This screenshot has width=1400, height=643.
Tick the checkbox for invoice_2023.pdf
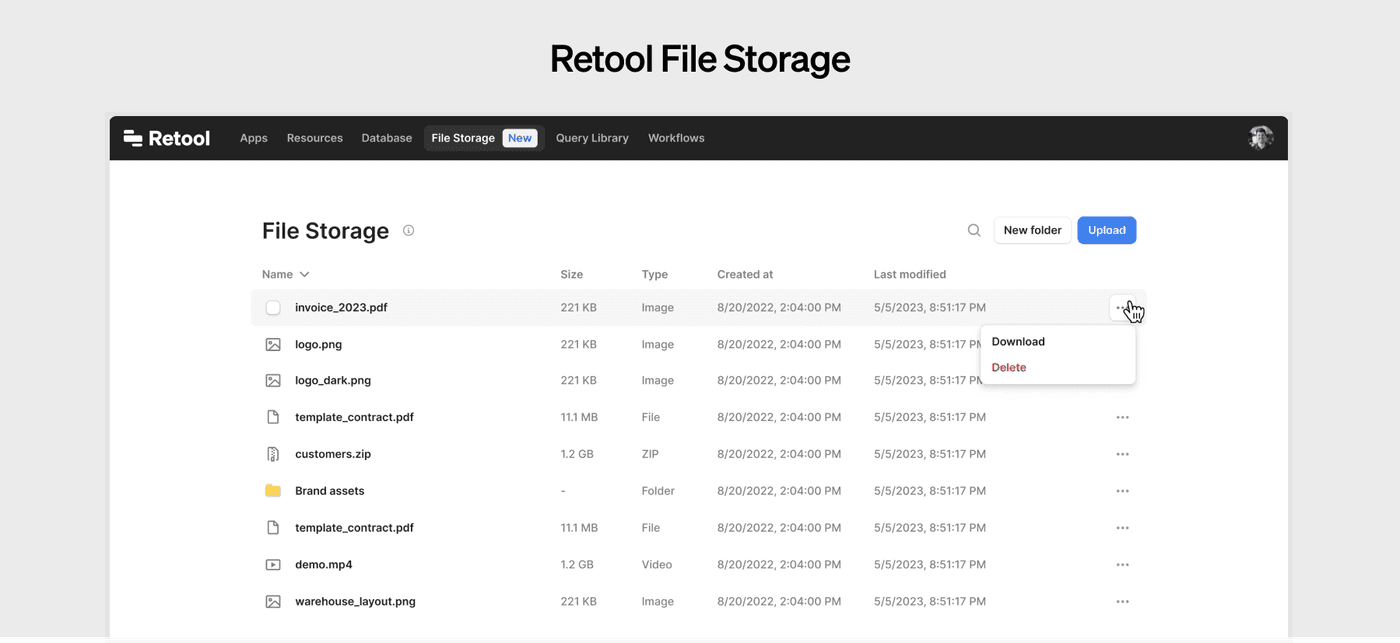[273, 308]
